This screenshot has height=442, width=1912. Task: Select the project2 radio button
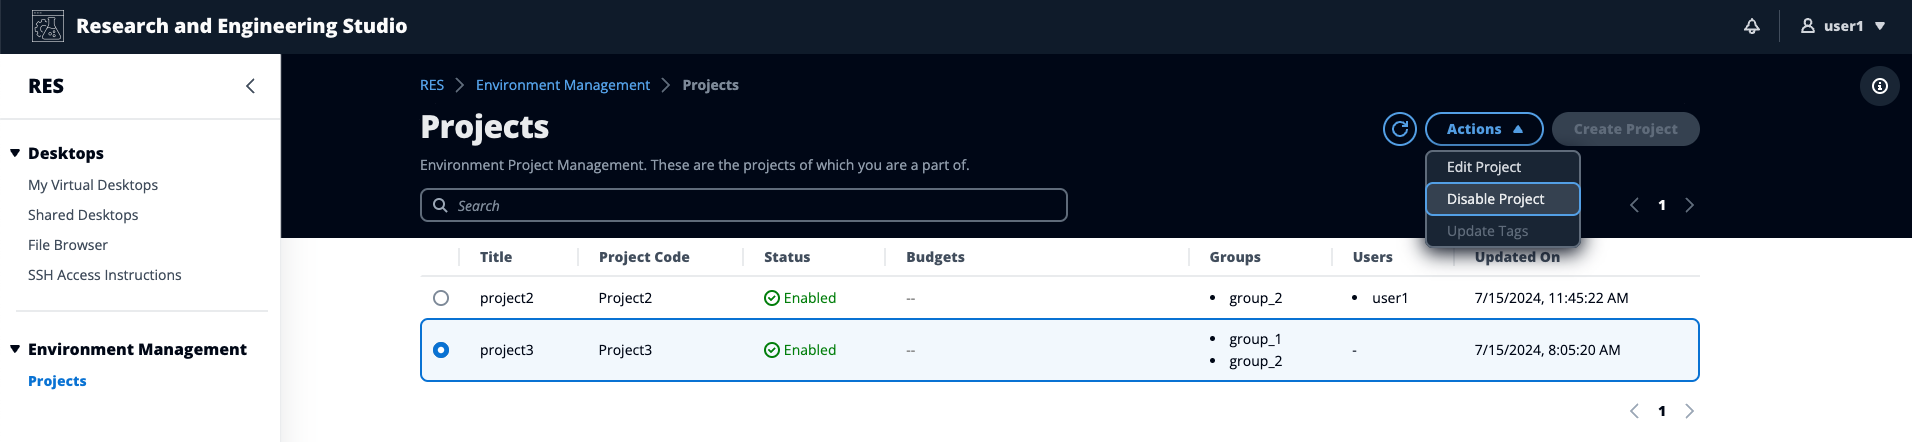click(x=441, y=298)
